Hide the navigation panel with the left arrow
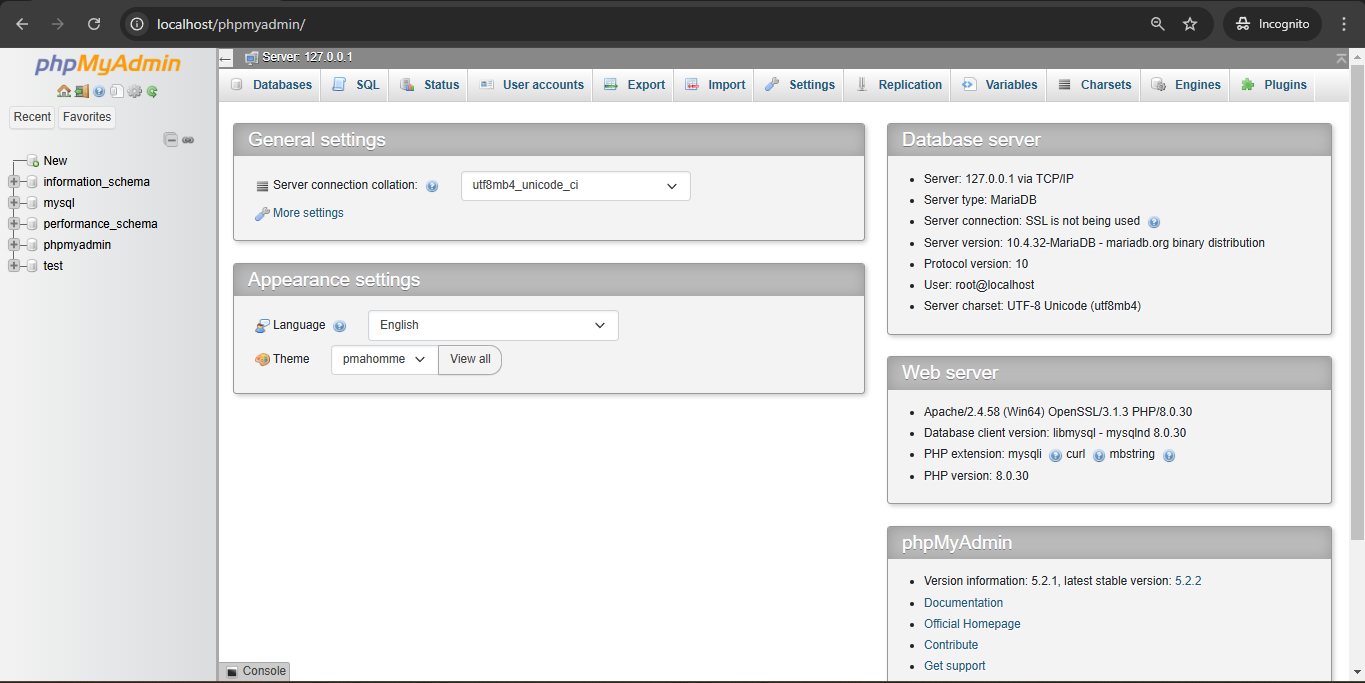The width and height of the screenshot is (1365, 683). pos(225,59)
